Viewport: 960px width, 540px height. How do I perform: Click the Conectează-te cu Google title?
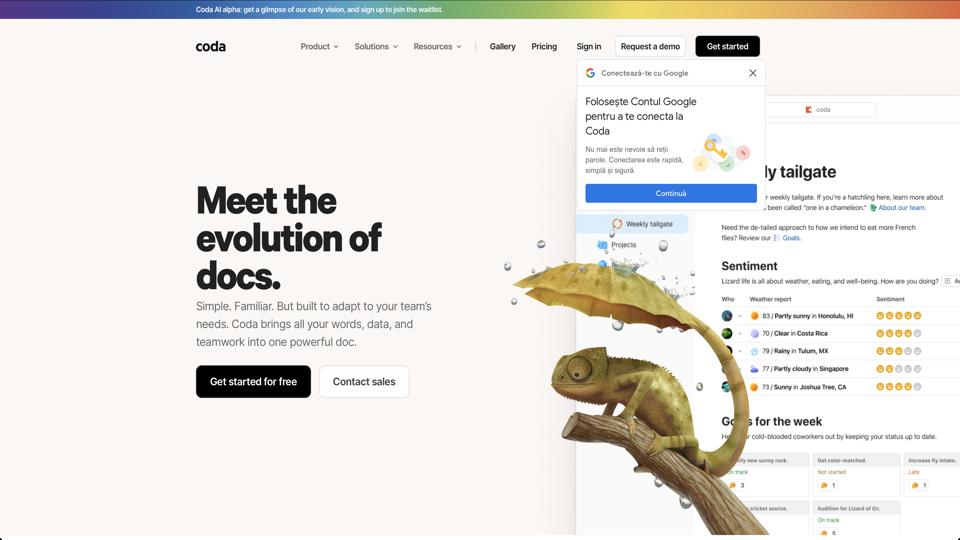click(x=645, y=73)
